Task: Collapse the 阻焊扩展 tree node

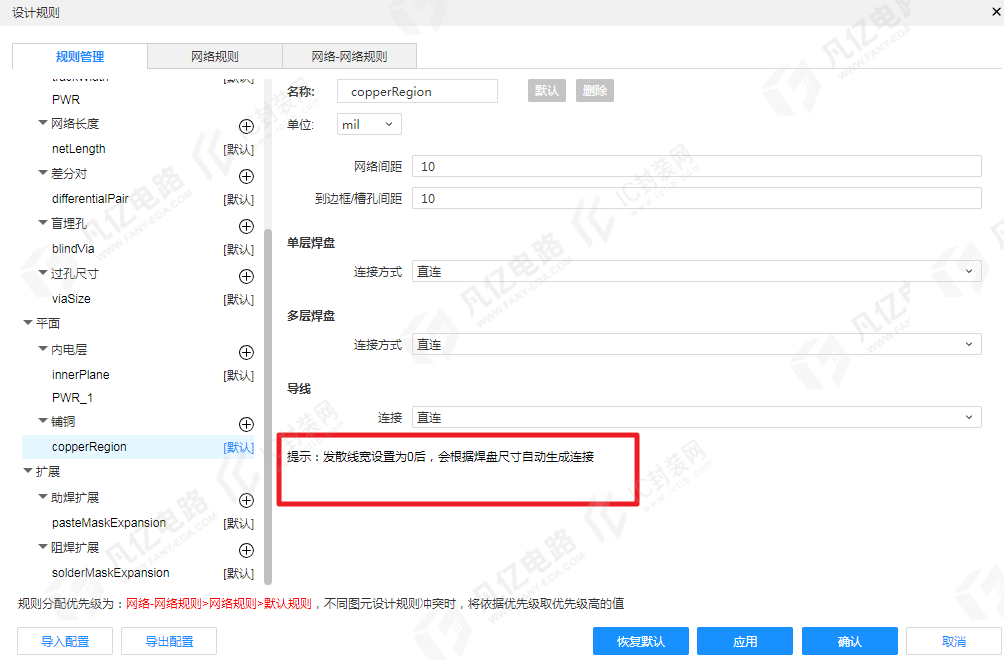Action: point(43,546)
